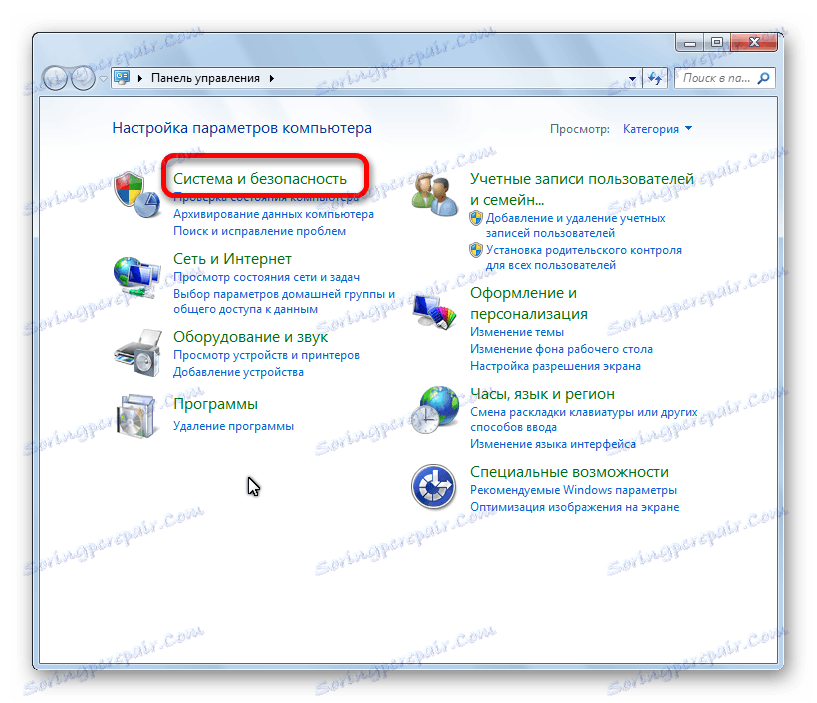817x703 pixels.
Task: Click Изменение фона рабочего стола link
Action: 561,349
